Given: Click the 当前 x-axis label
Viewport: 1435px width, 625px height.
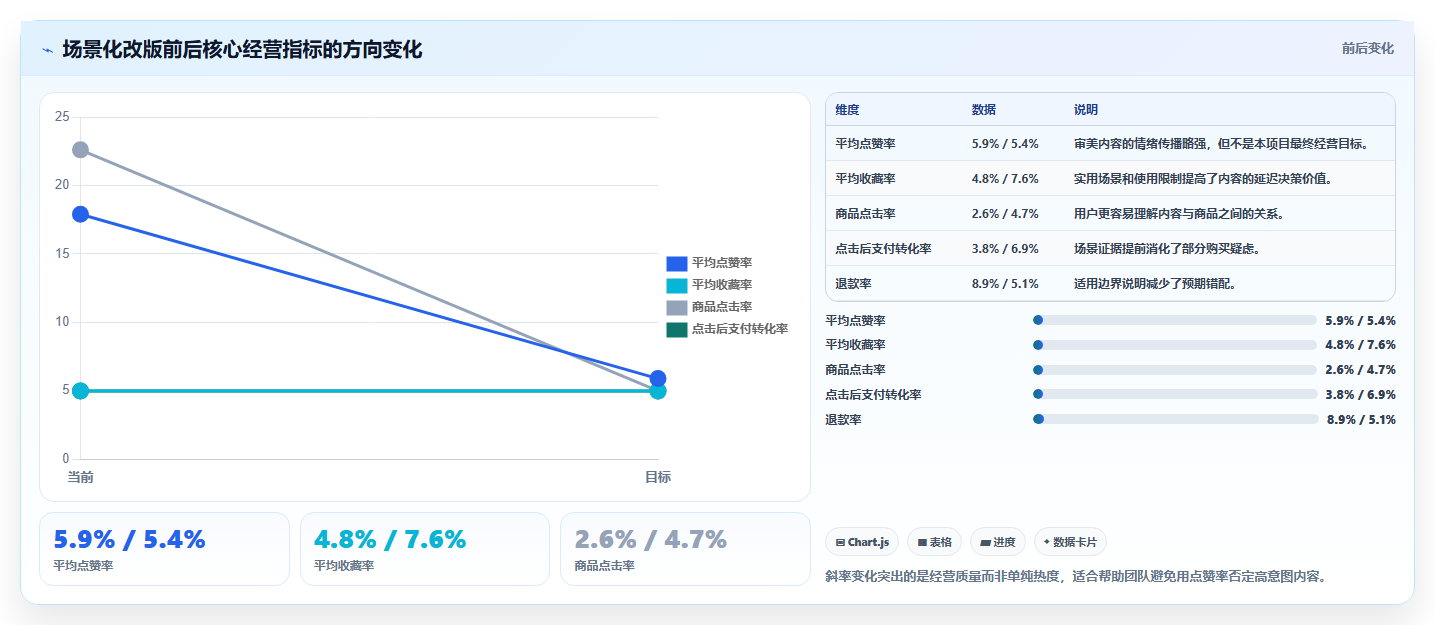Looking at the screenshot, I should [80, 477].
